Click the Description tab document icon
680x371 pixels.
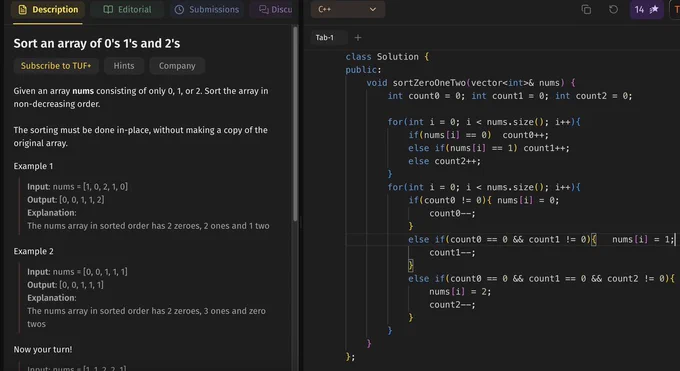(x=23, y=10)
